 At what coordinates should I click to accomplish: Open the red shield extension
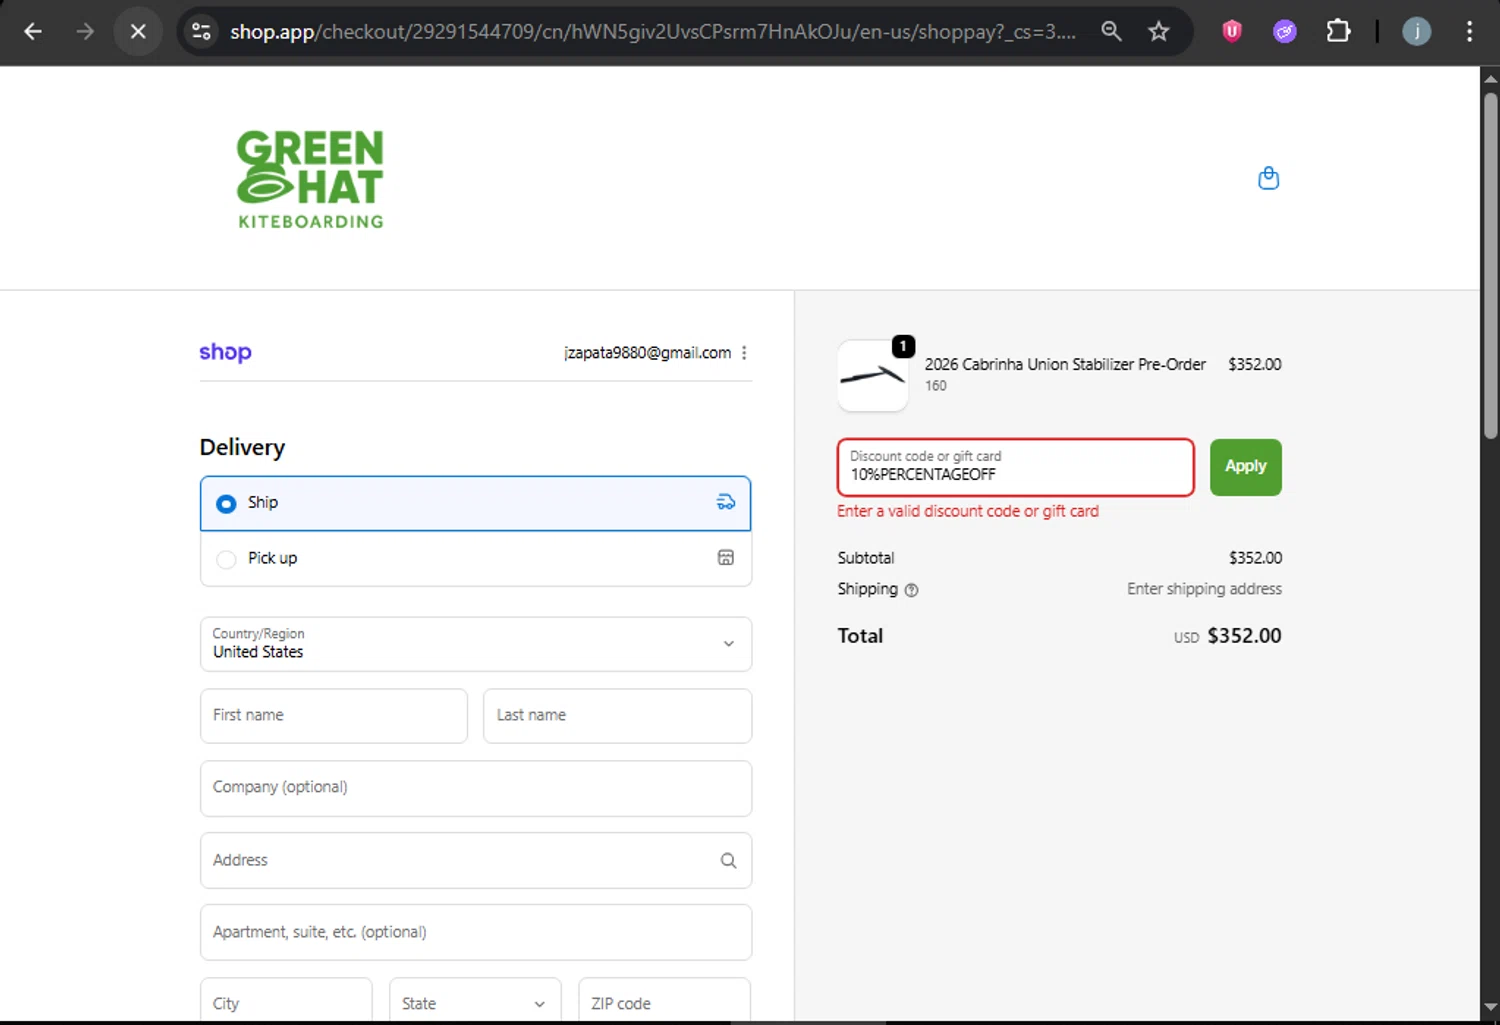[x=1232, y=32]
